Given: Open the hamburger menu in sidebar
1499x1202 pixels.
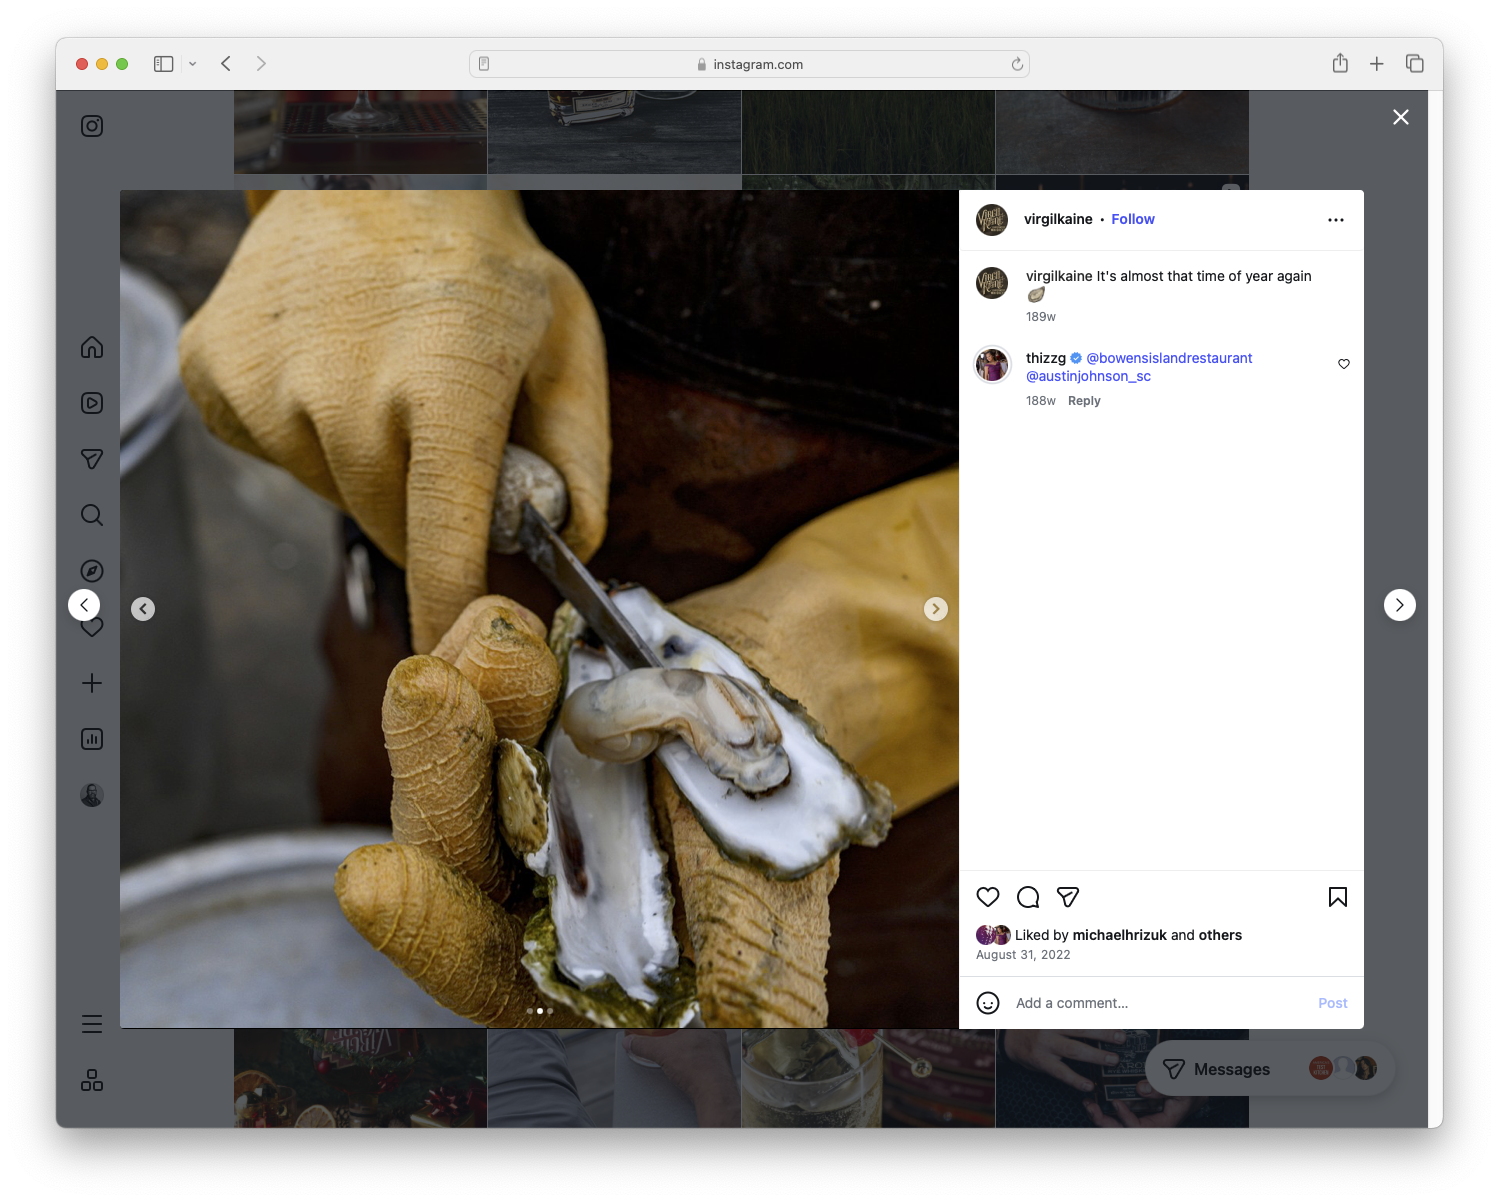Looking at the screenshot, I should tap(91, 1023).
